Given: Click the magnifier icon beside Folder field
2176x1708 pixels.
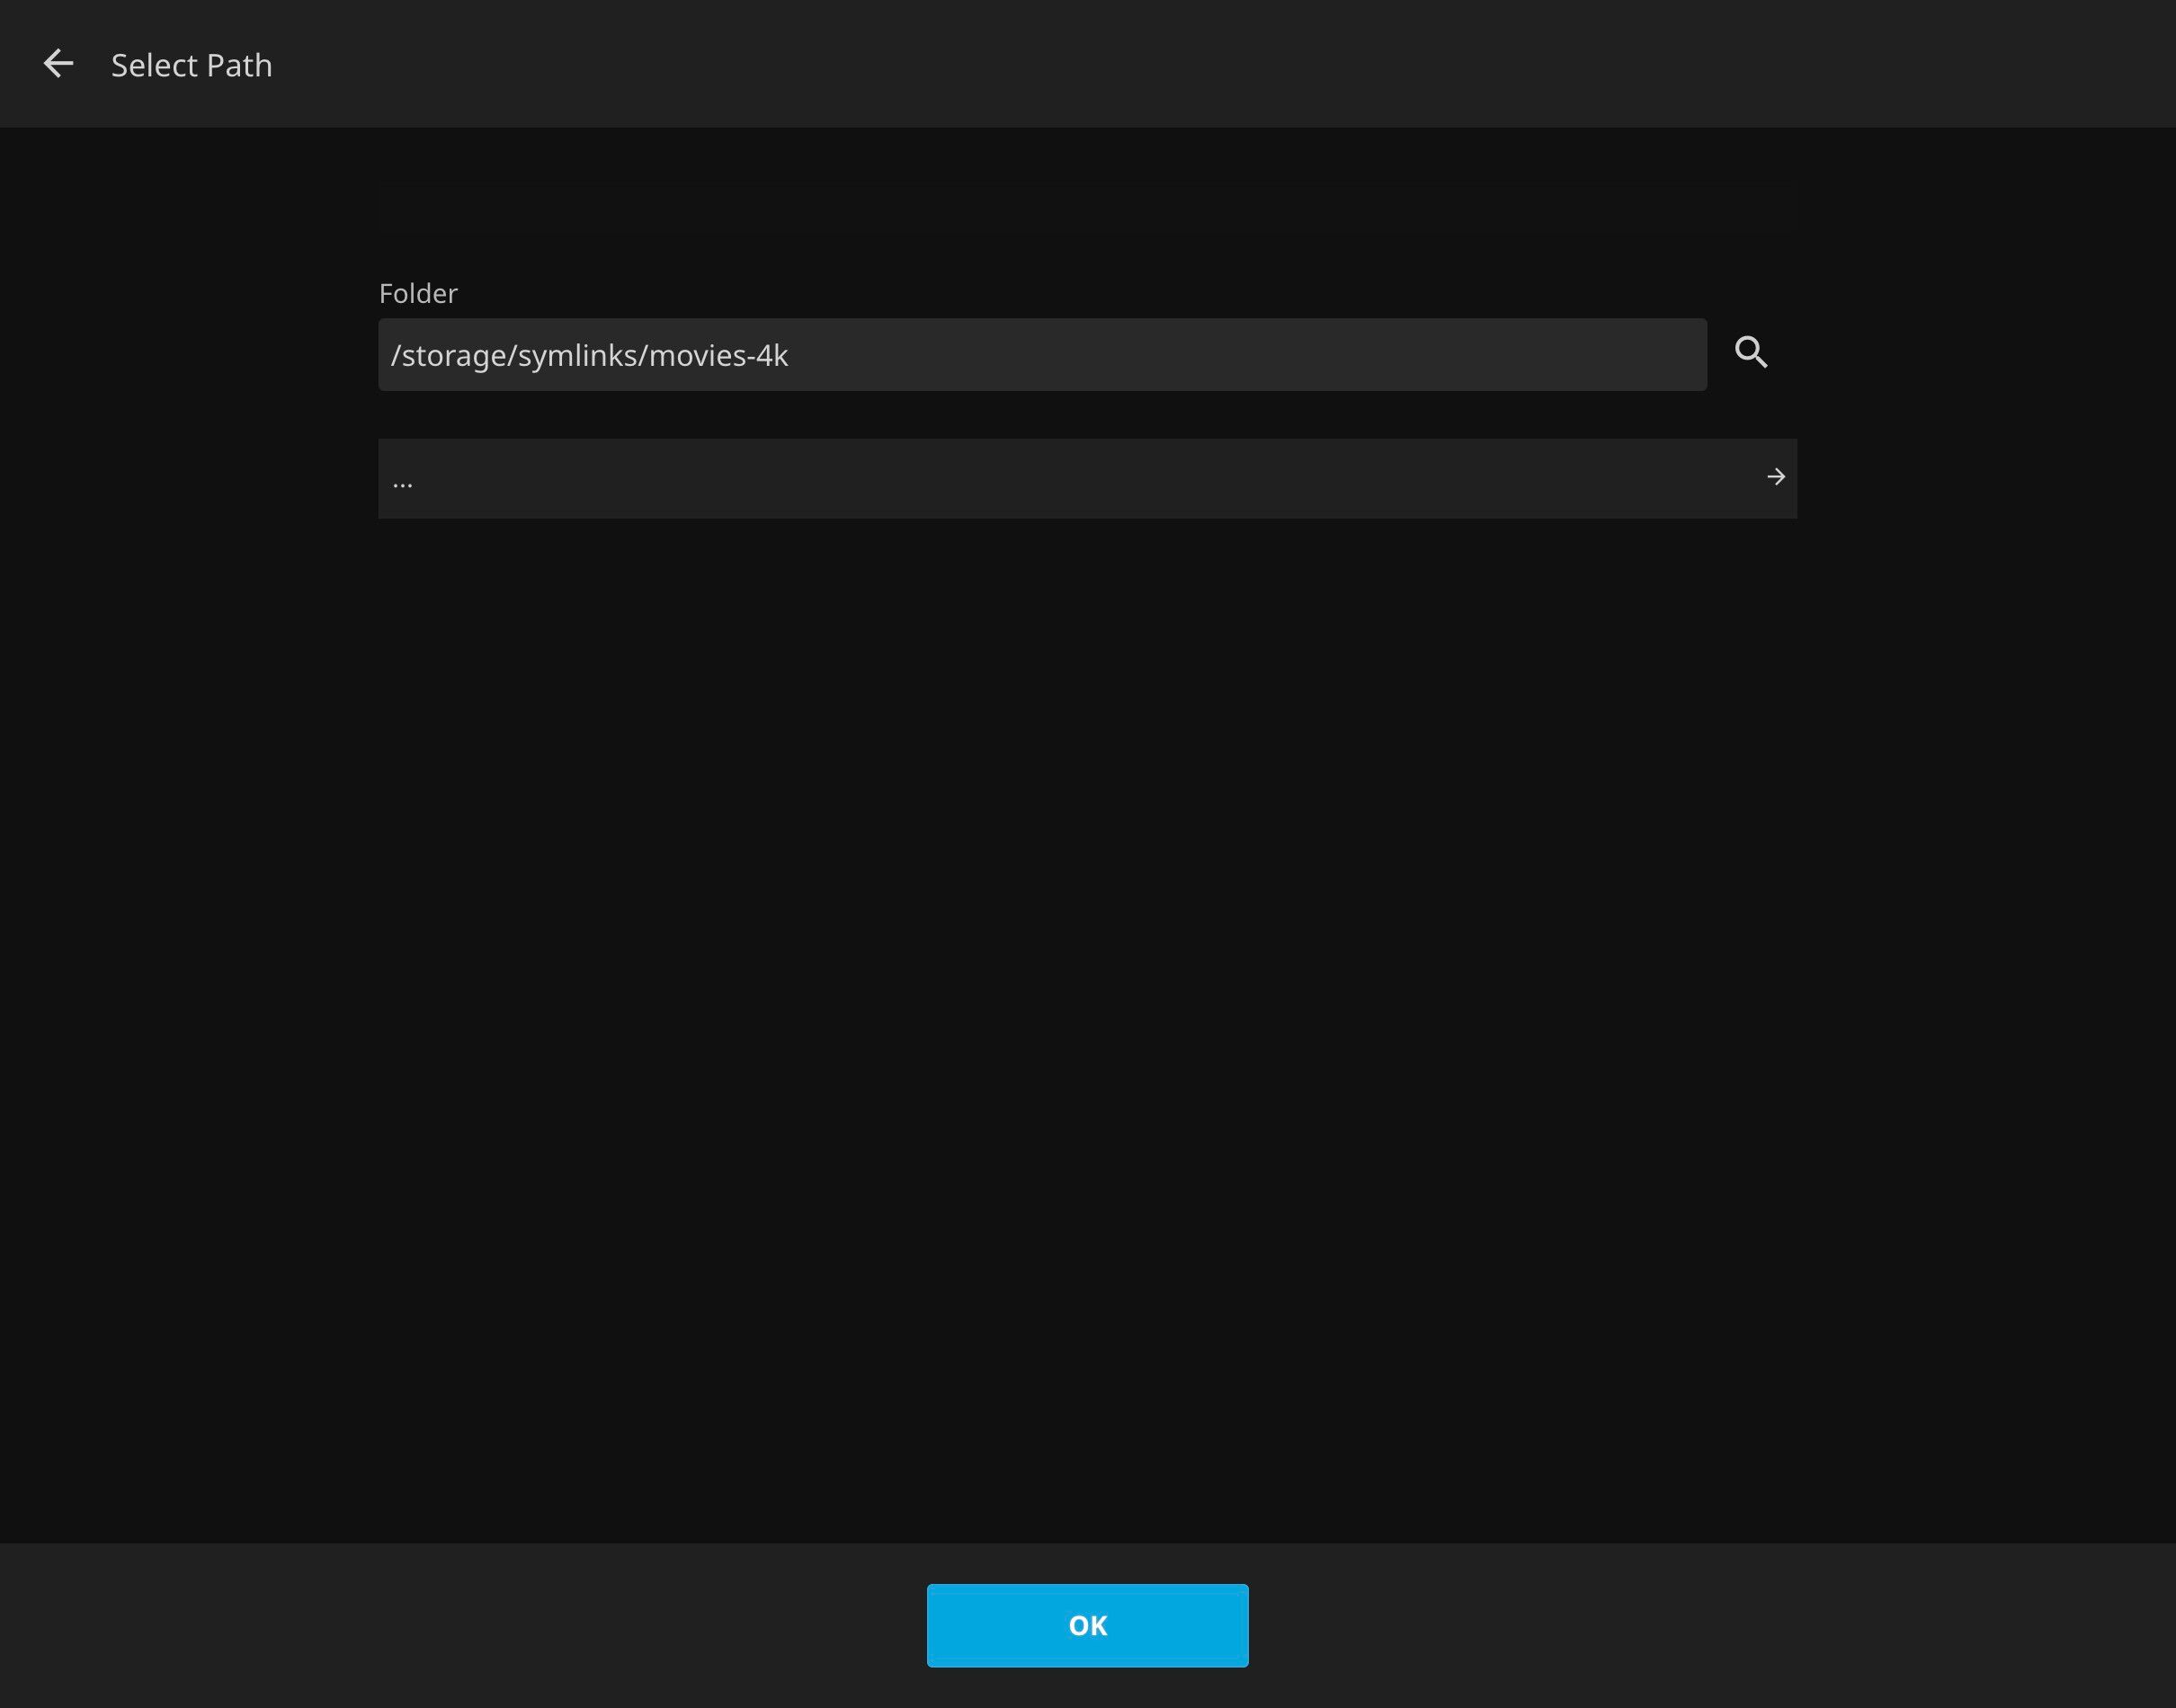Looking at the screenshot, I should click(1750, 352).
